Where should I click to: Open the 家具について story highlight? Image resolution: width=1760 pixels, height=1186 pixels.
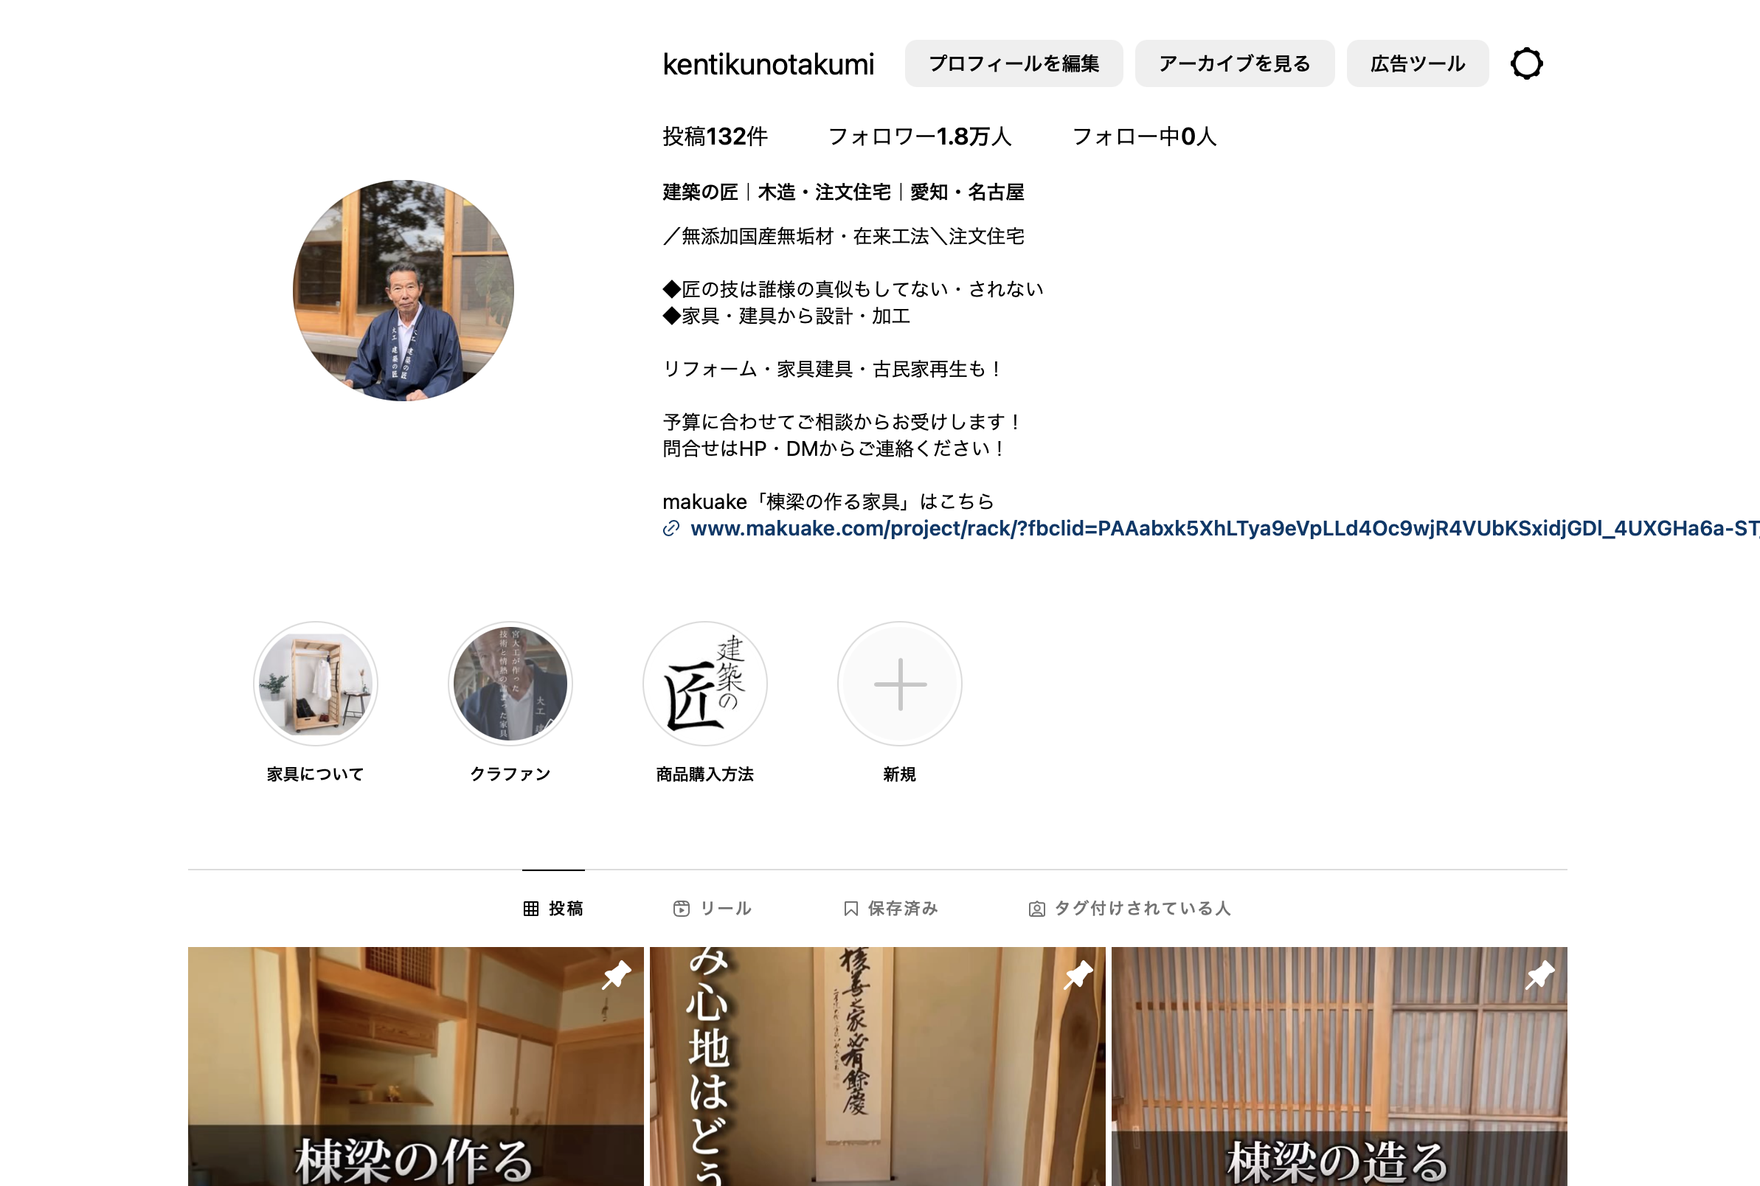pos(315,684)
